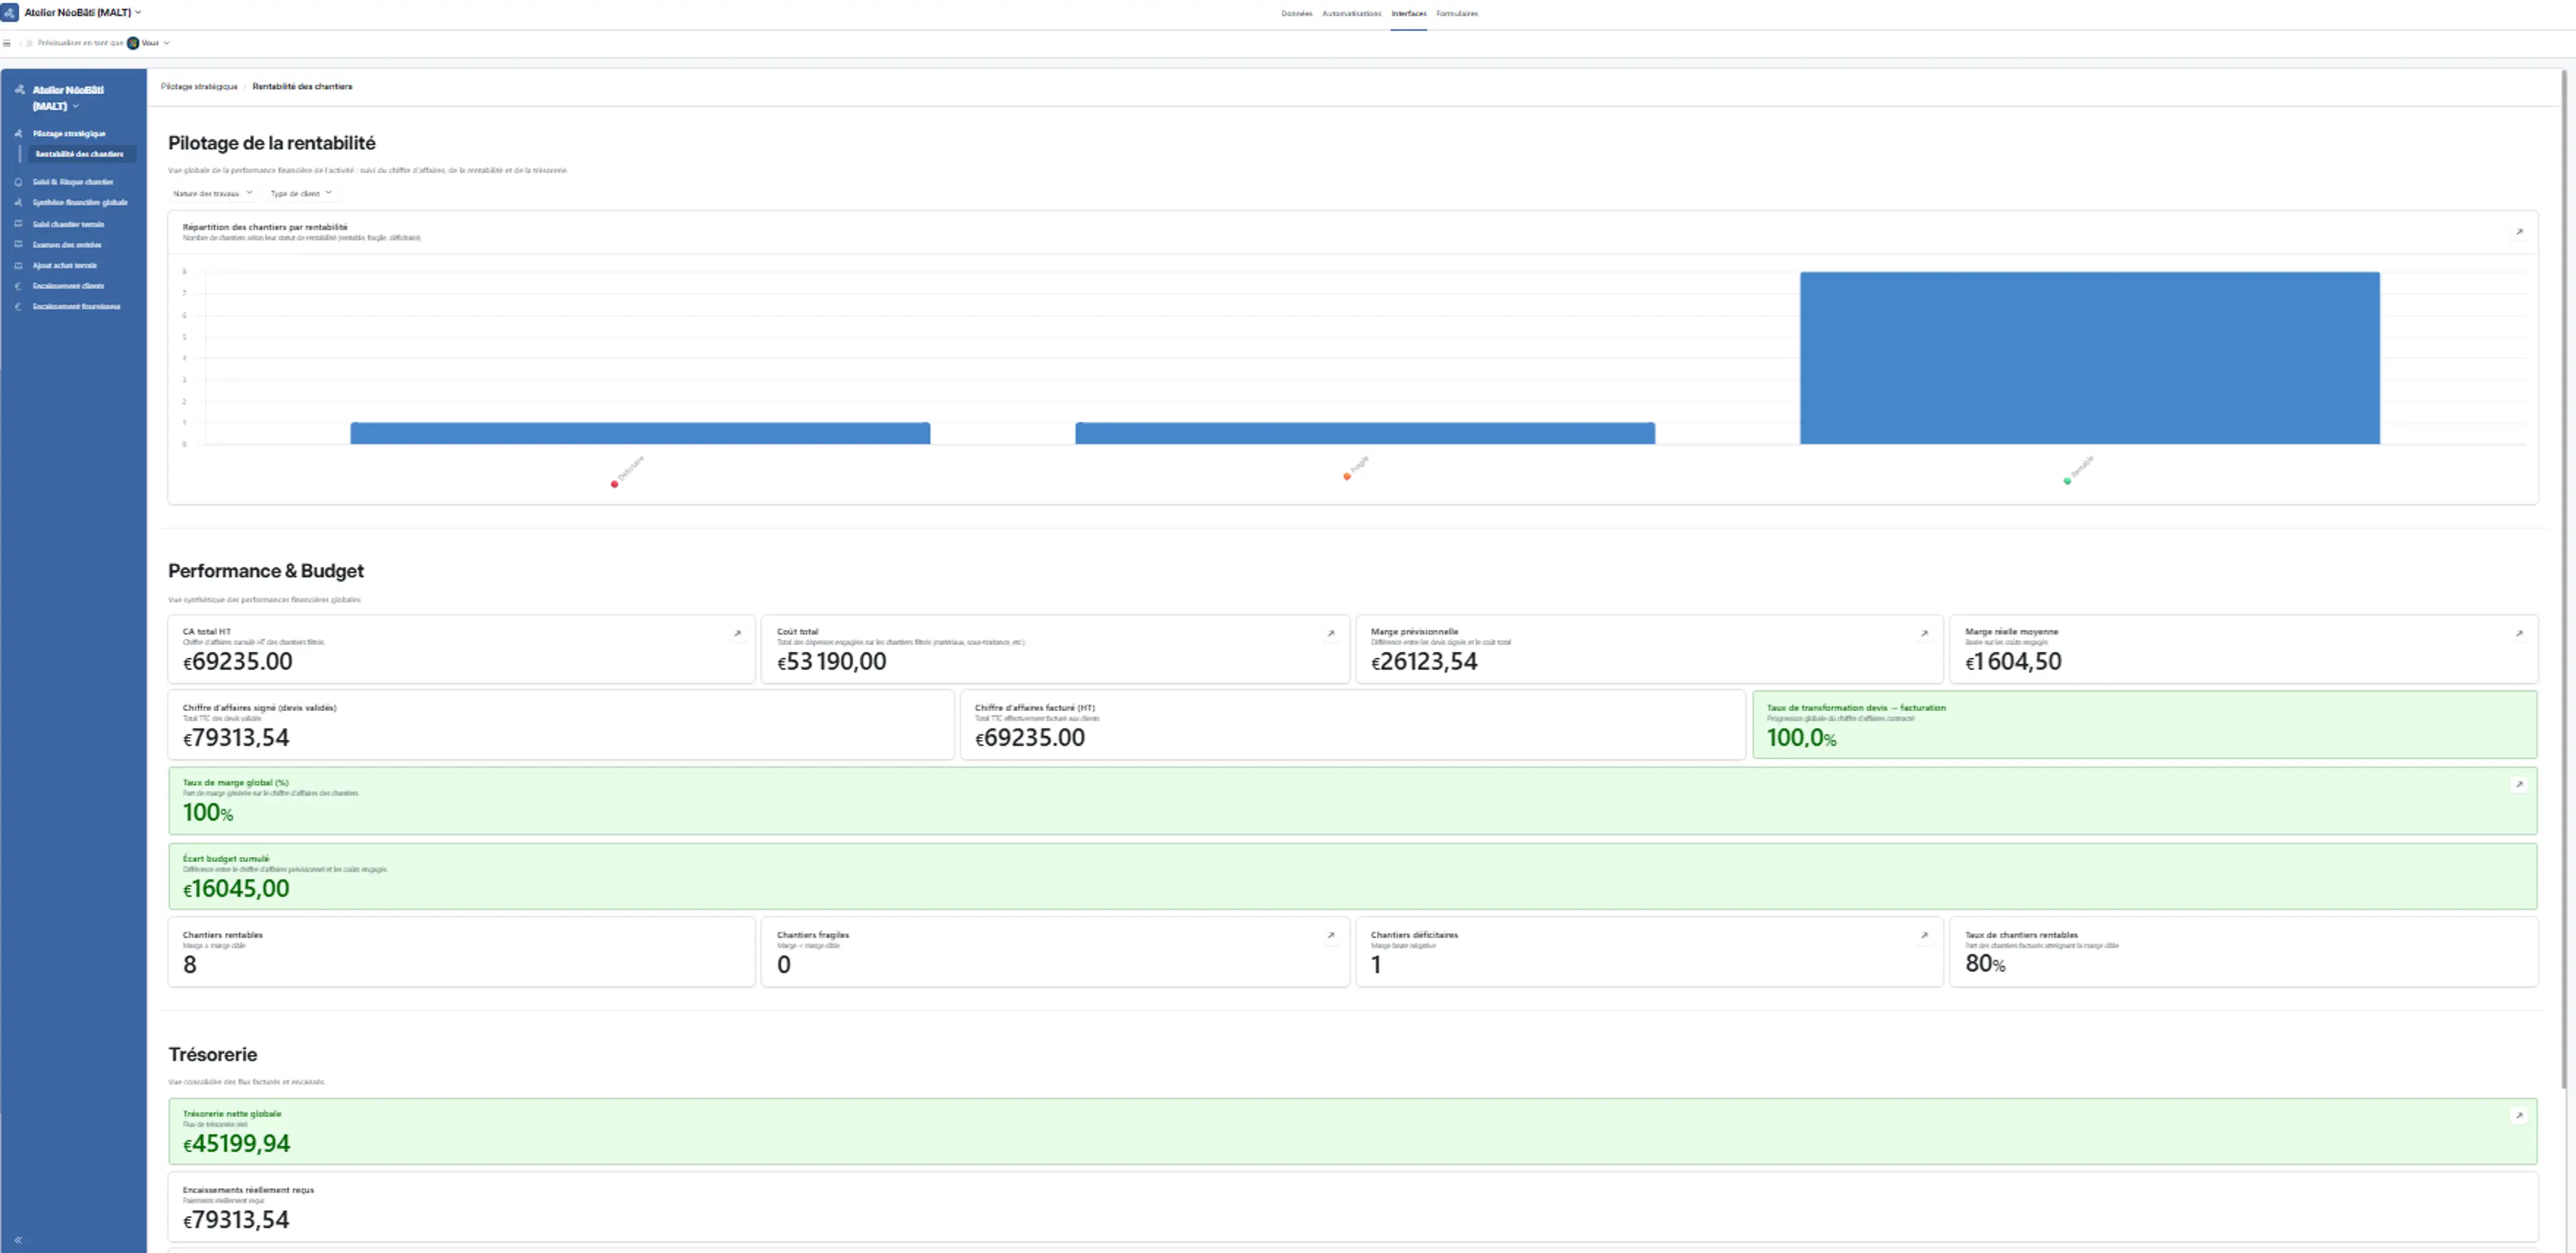Click the Pilotage stratégique sidebar icon

pos(18,133)
